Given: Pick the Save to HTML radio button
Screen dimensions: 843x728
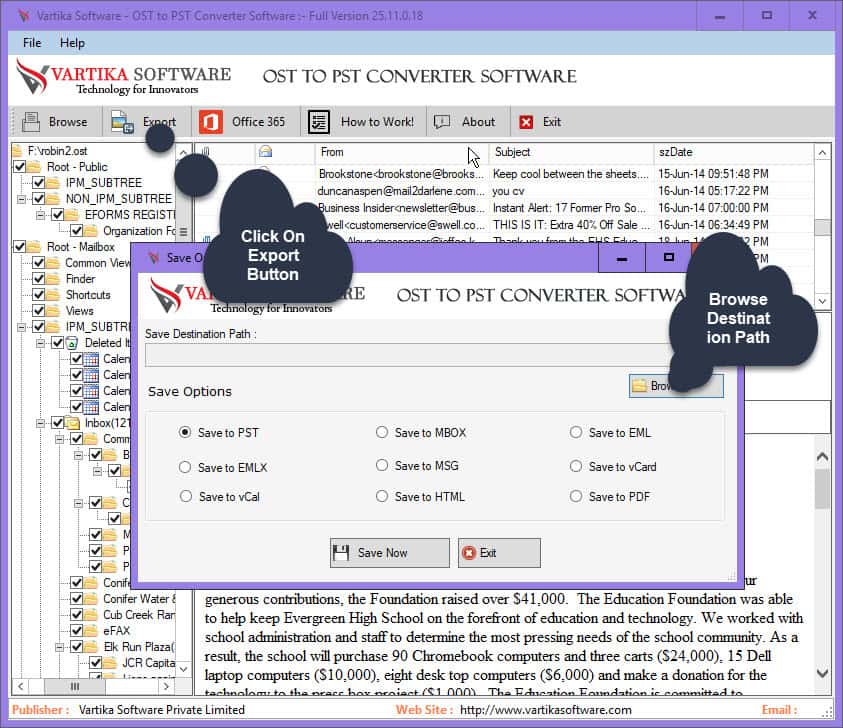Looking at the screenshot, I should pos(382,496).
